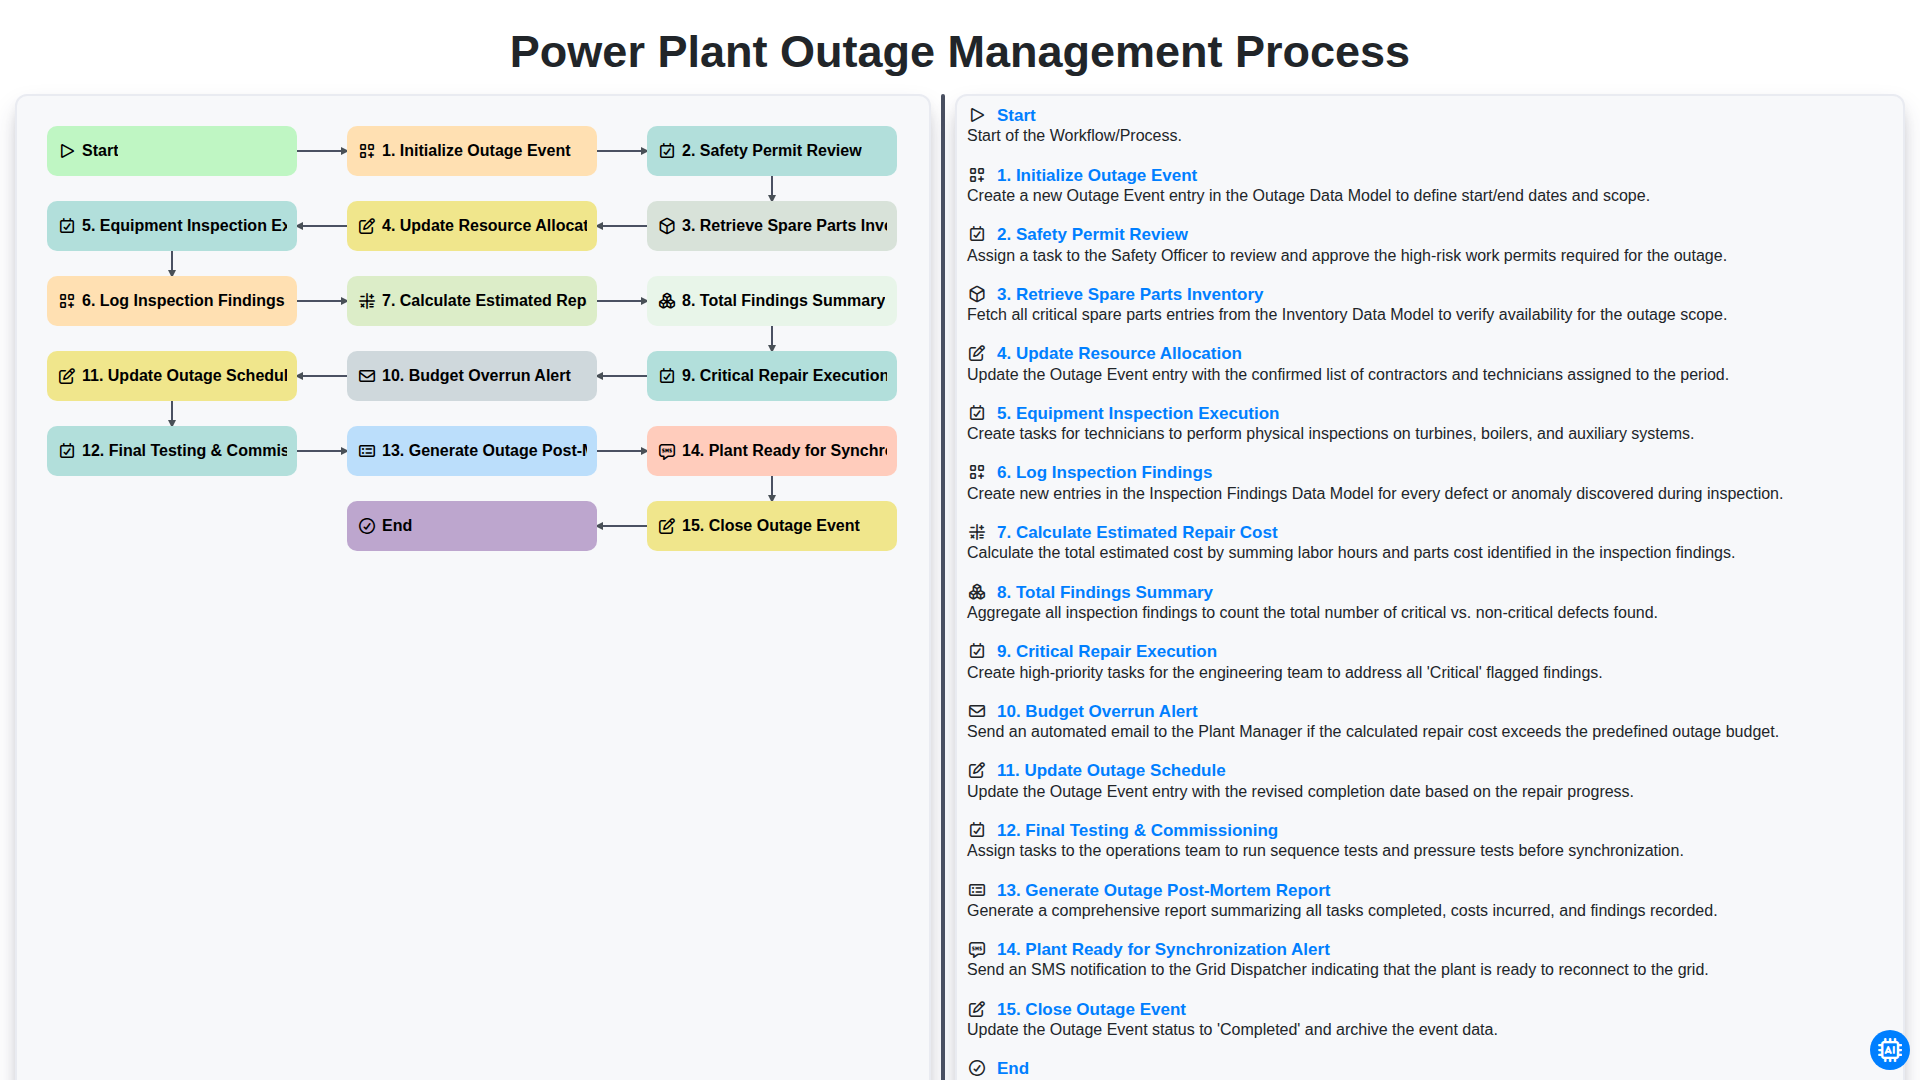The width and height of the screenshot is (1920, 1080).
Task: Click the task icon in Final Testing node
Action: click(67, 451)
